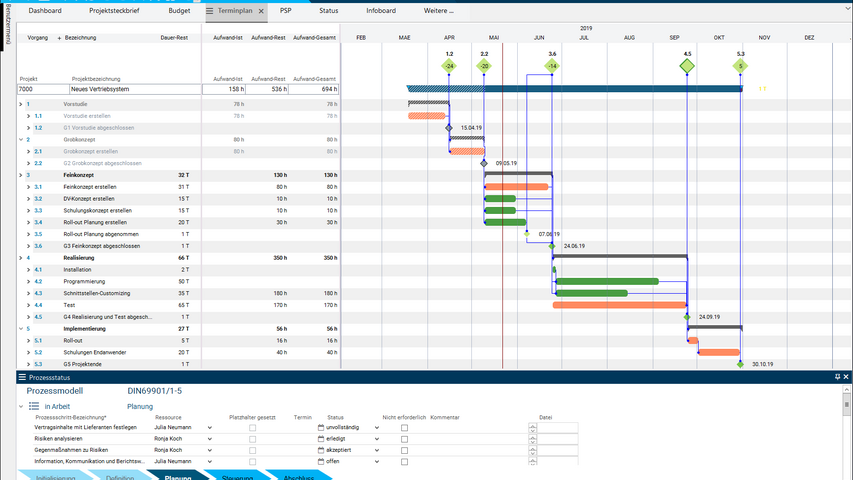The height and width of the screenshot is (480, 853).
Task: Collapse the in Arbeit section chevron
Action: [x=20, y=407]
